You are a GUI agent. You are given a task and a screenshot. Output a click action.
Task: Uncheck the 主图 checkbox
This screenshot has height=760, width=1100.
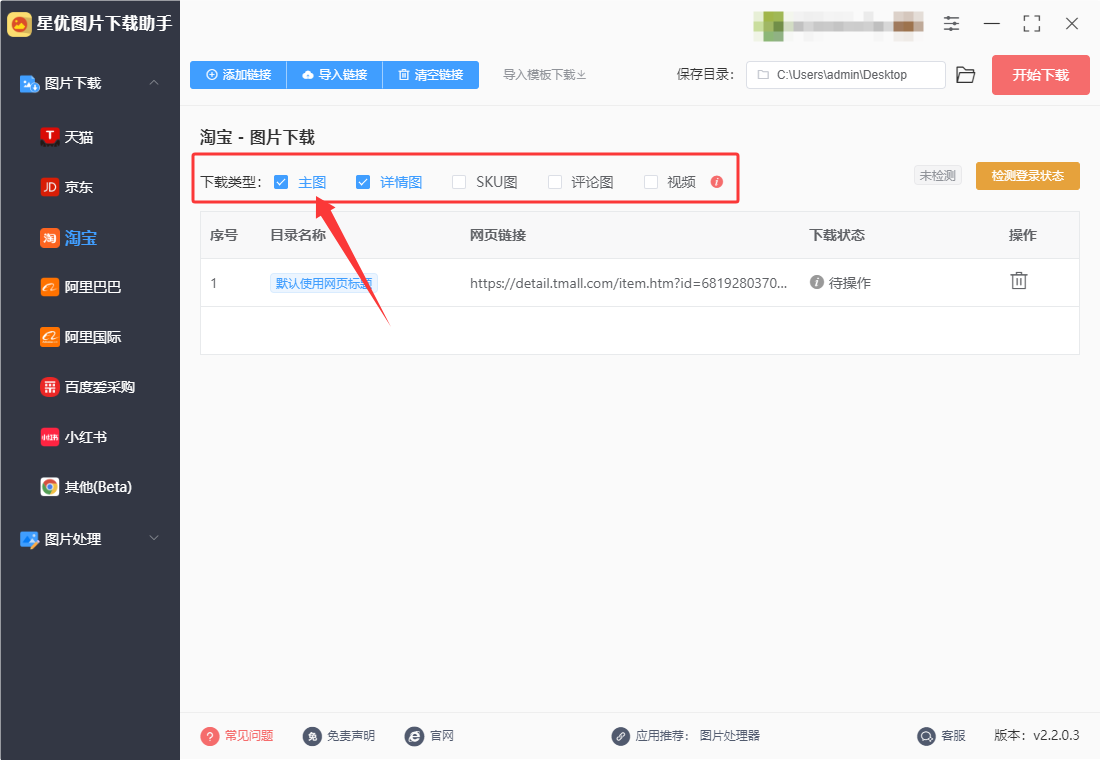pos(281,182)
